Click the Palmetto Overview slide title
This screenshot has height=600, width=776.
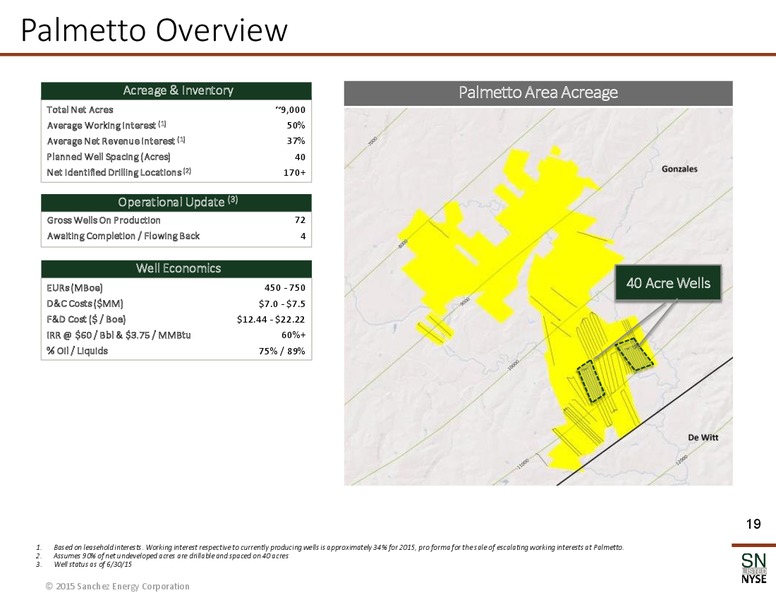coord(154,31)
